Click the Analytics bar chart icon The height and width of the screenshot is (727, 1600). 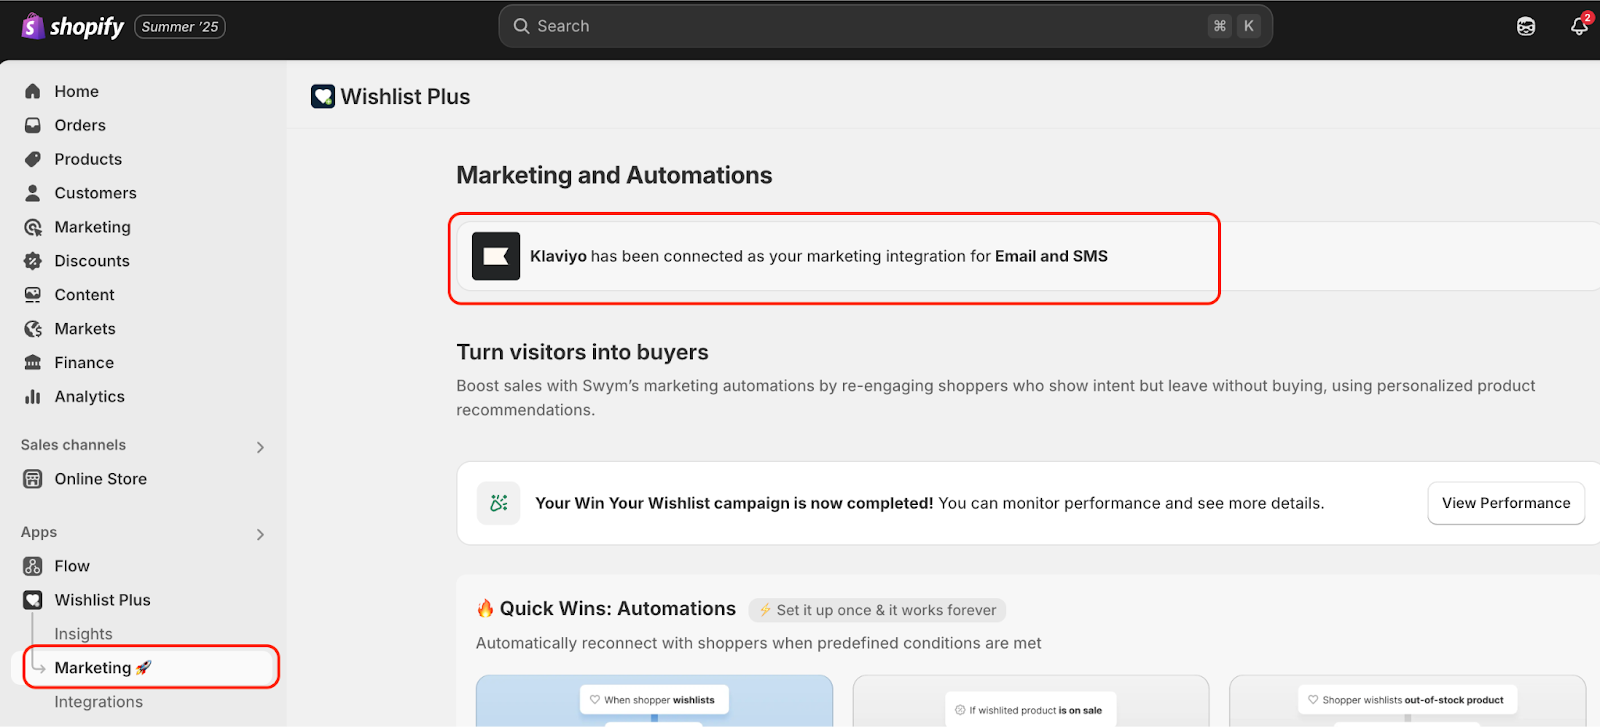(x=33, y=397)
